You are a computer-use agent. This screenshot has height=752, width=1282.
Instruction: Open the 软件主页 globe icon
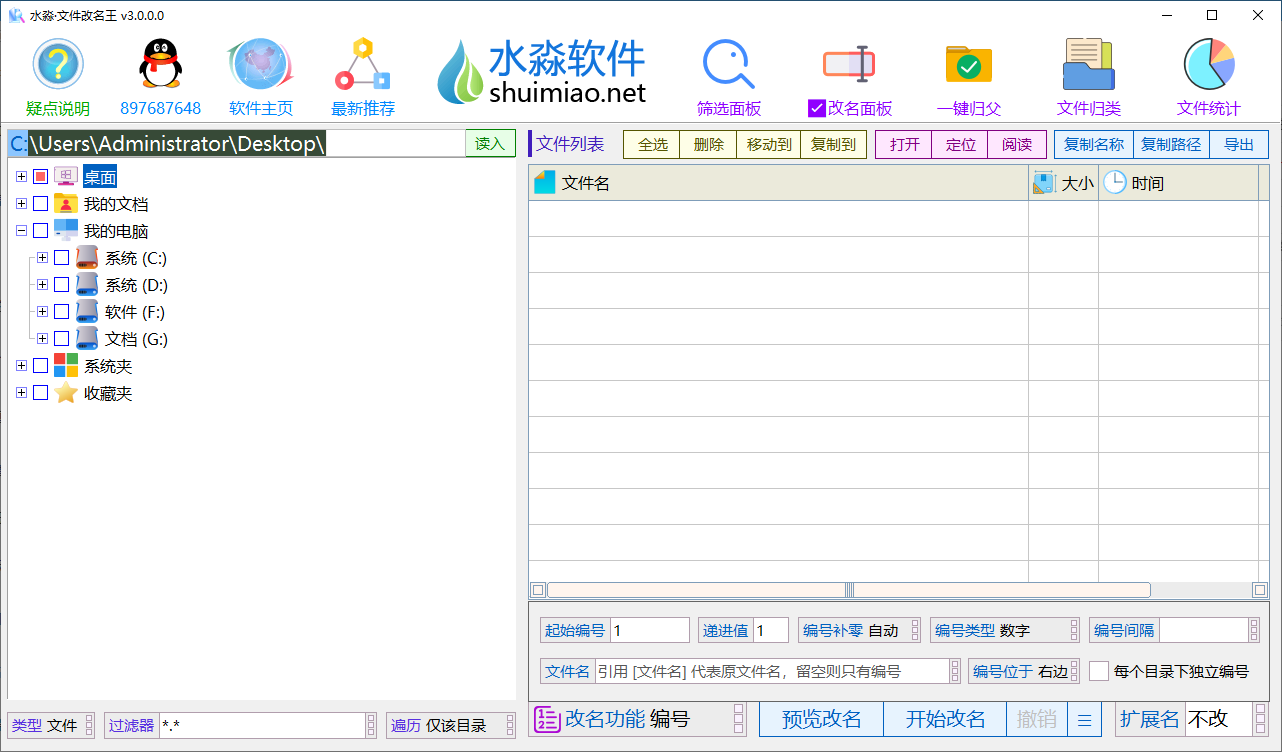click(260, 64)
